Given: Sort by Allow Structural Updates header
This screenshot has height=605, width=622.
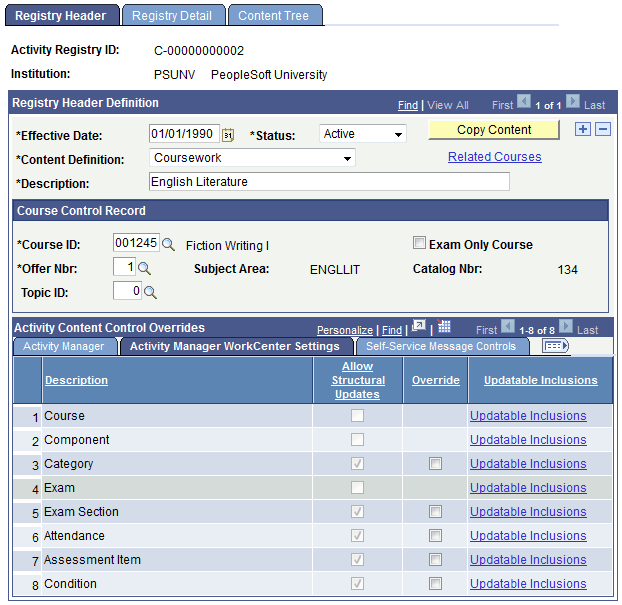Looking at the screenshot, I should 358,380.
